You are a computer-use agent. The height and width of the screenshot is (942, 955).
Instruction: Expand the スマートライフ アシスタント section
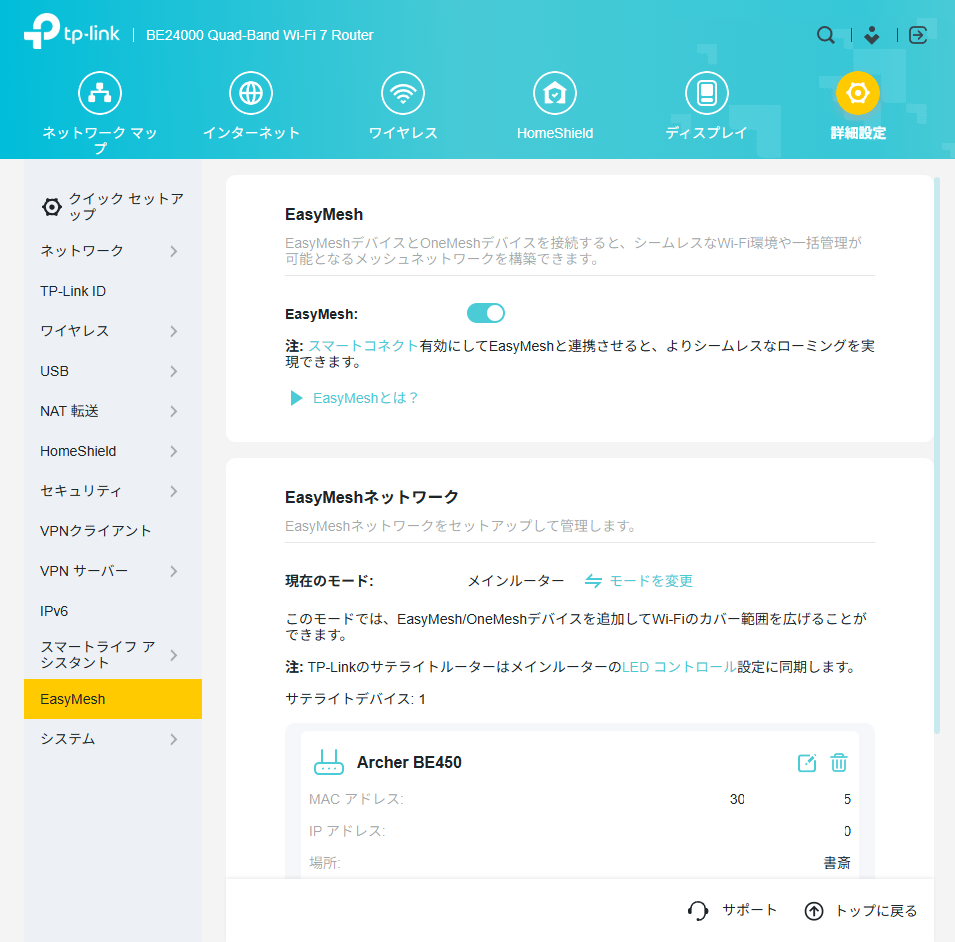point(174,655)
